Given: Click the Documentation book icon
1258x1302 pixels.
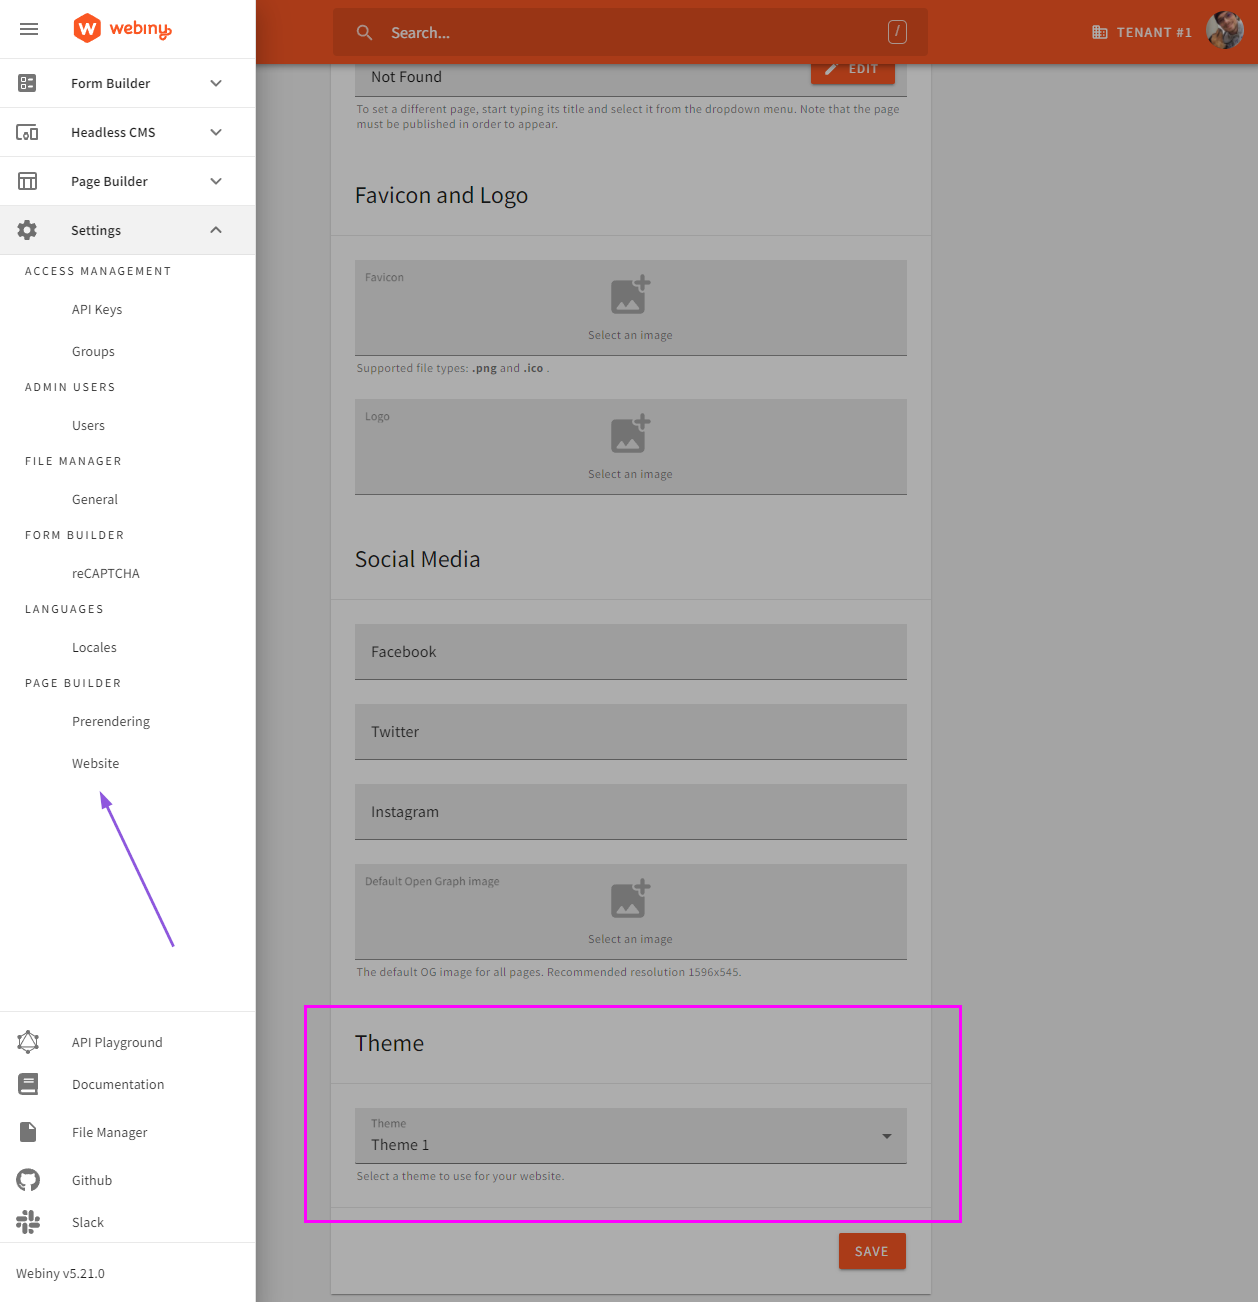Looking at the screenshot, I should coord(28,1084).
